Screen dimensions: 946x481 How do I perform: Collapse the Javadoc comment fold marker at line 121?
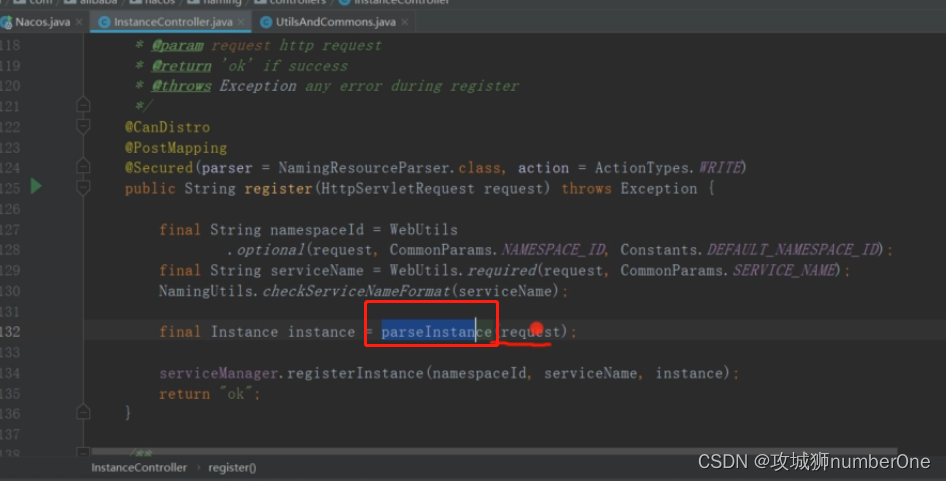pyautogui.click(x=83, y=105)
